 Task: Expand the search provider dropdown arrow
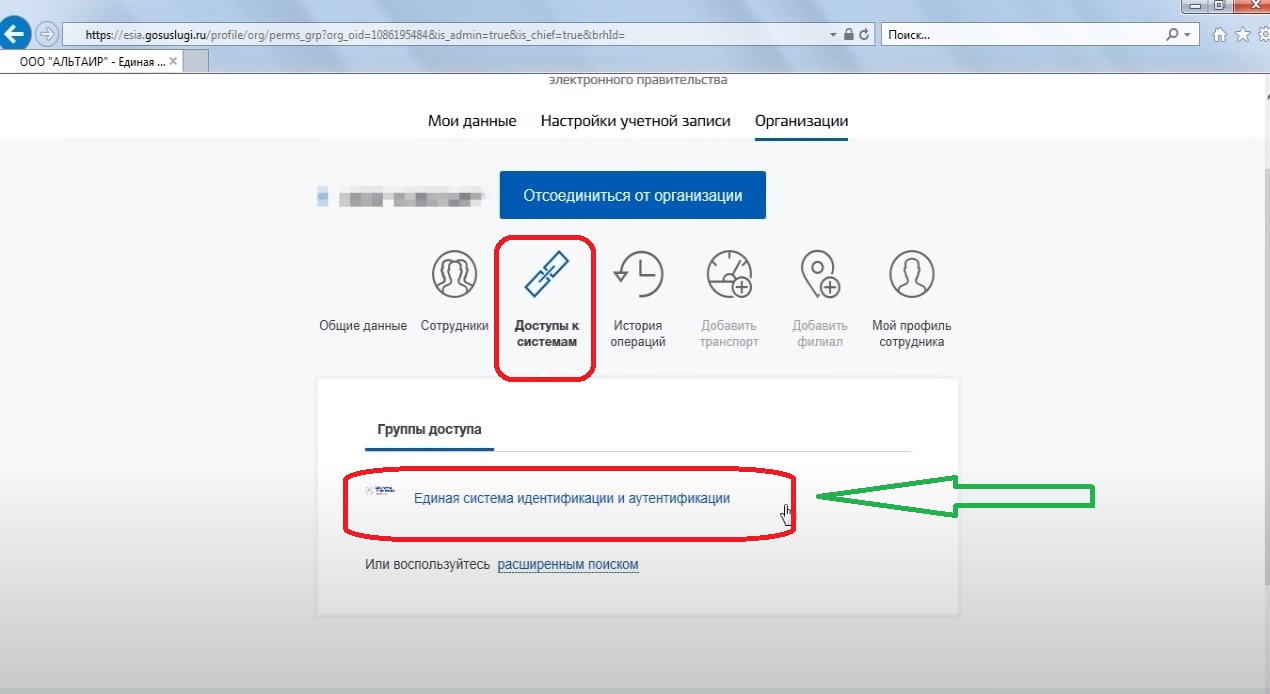point(1187,34)
